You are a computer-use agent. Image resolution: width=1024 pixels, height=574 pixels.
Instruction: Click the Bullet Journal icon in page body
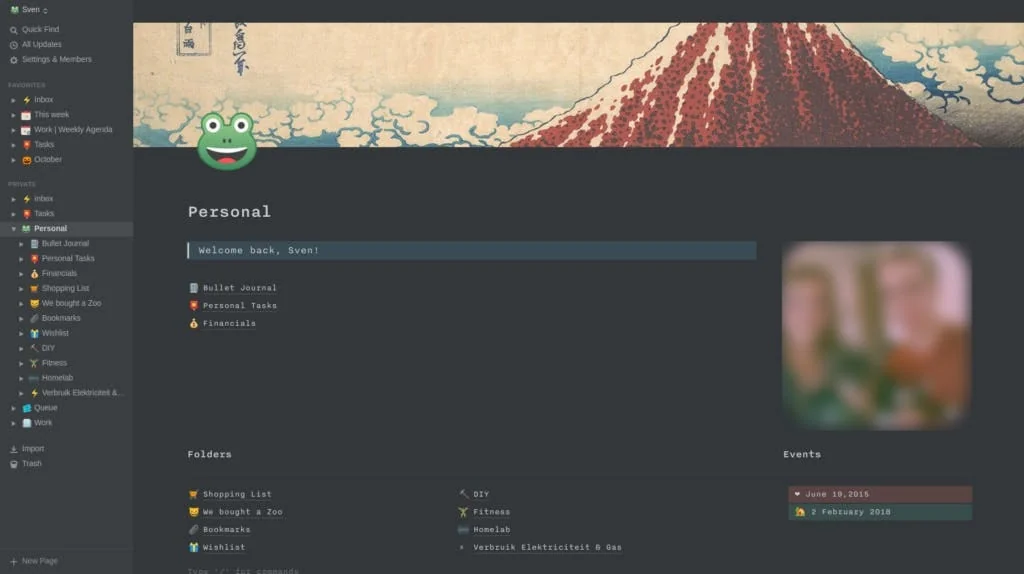[x=193, y=288]
